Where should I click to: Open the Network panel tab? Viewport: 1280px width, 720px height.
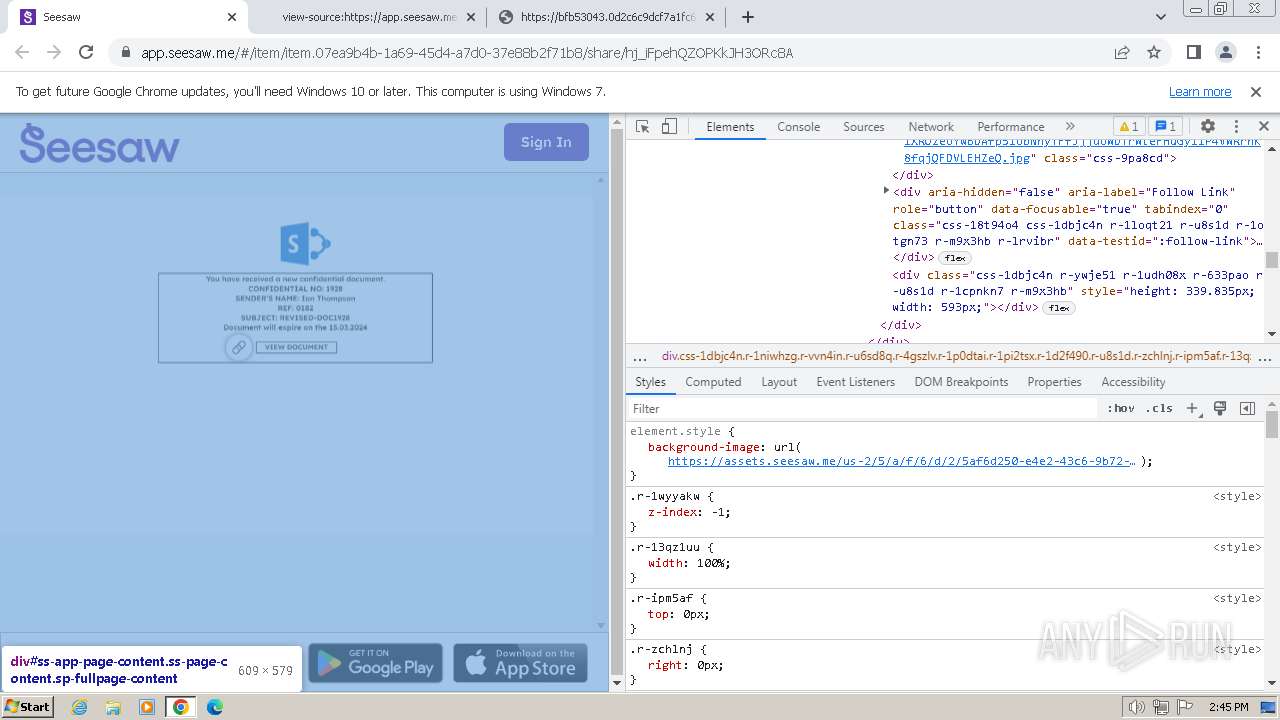[931, 127]
